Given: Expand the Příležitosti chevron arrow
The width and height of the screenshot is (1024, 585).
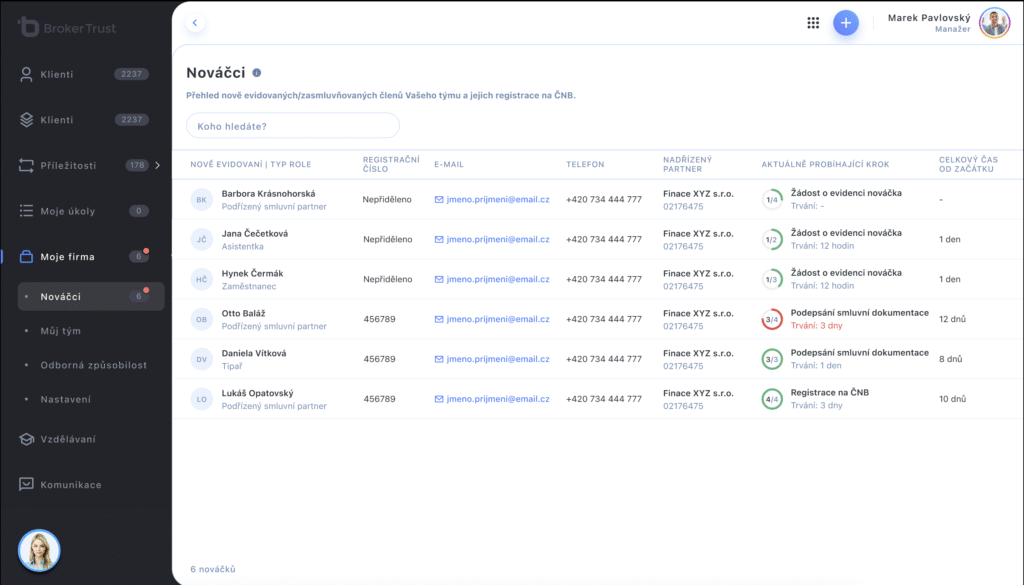Looking at the screenshot, I should (157, 165).
